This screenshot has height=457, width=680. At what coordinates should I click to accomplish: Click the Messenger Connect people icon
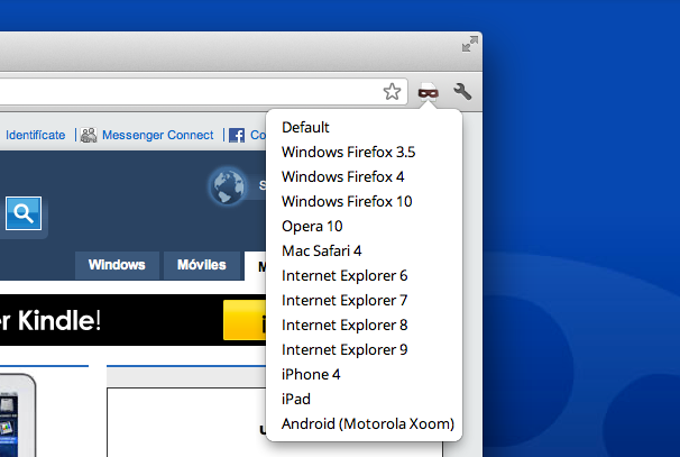pyautogui.click(x=89, y=135)
